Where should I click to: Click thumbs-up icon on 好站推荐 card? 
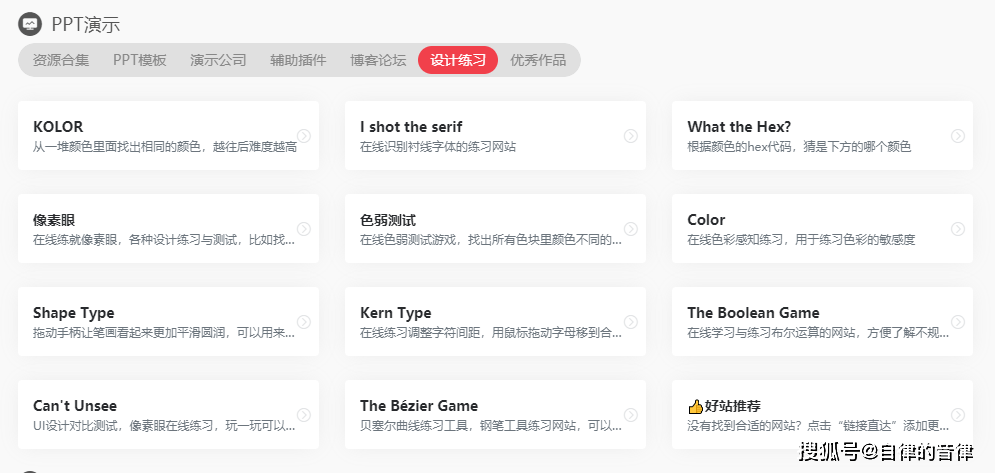tap(696, 406)
